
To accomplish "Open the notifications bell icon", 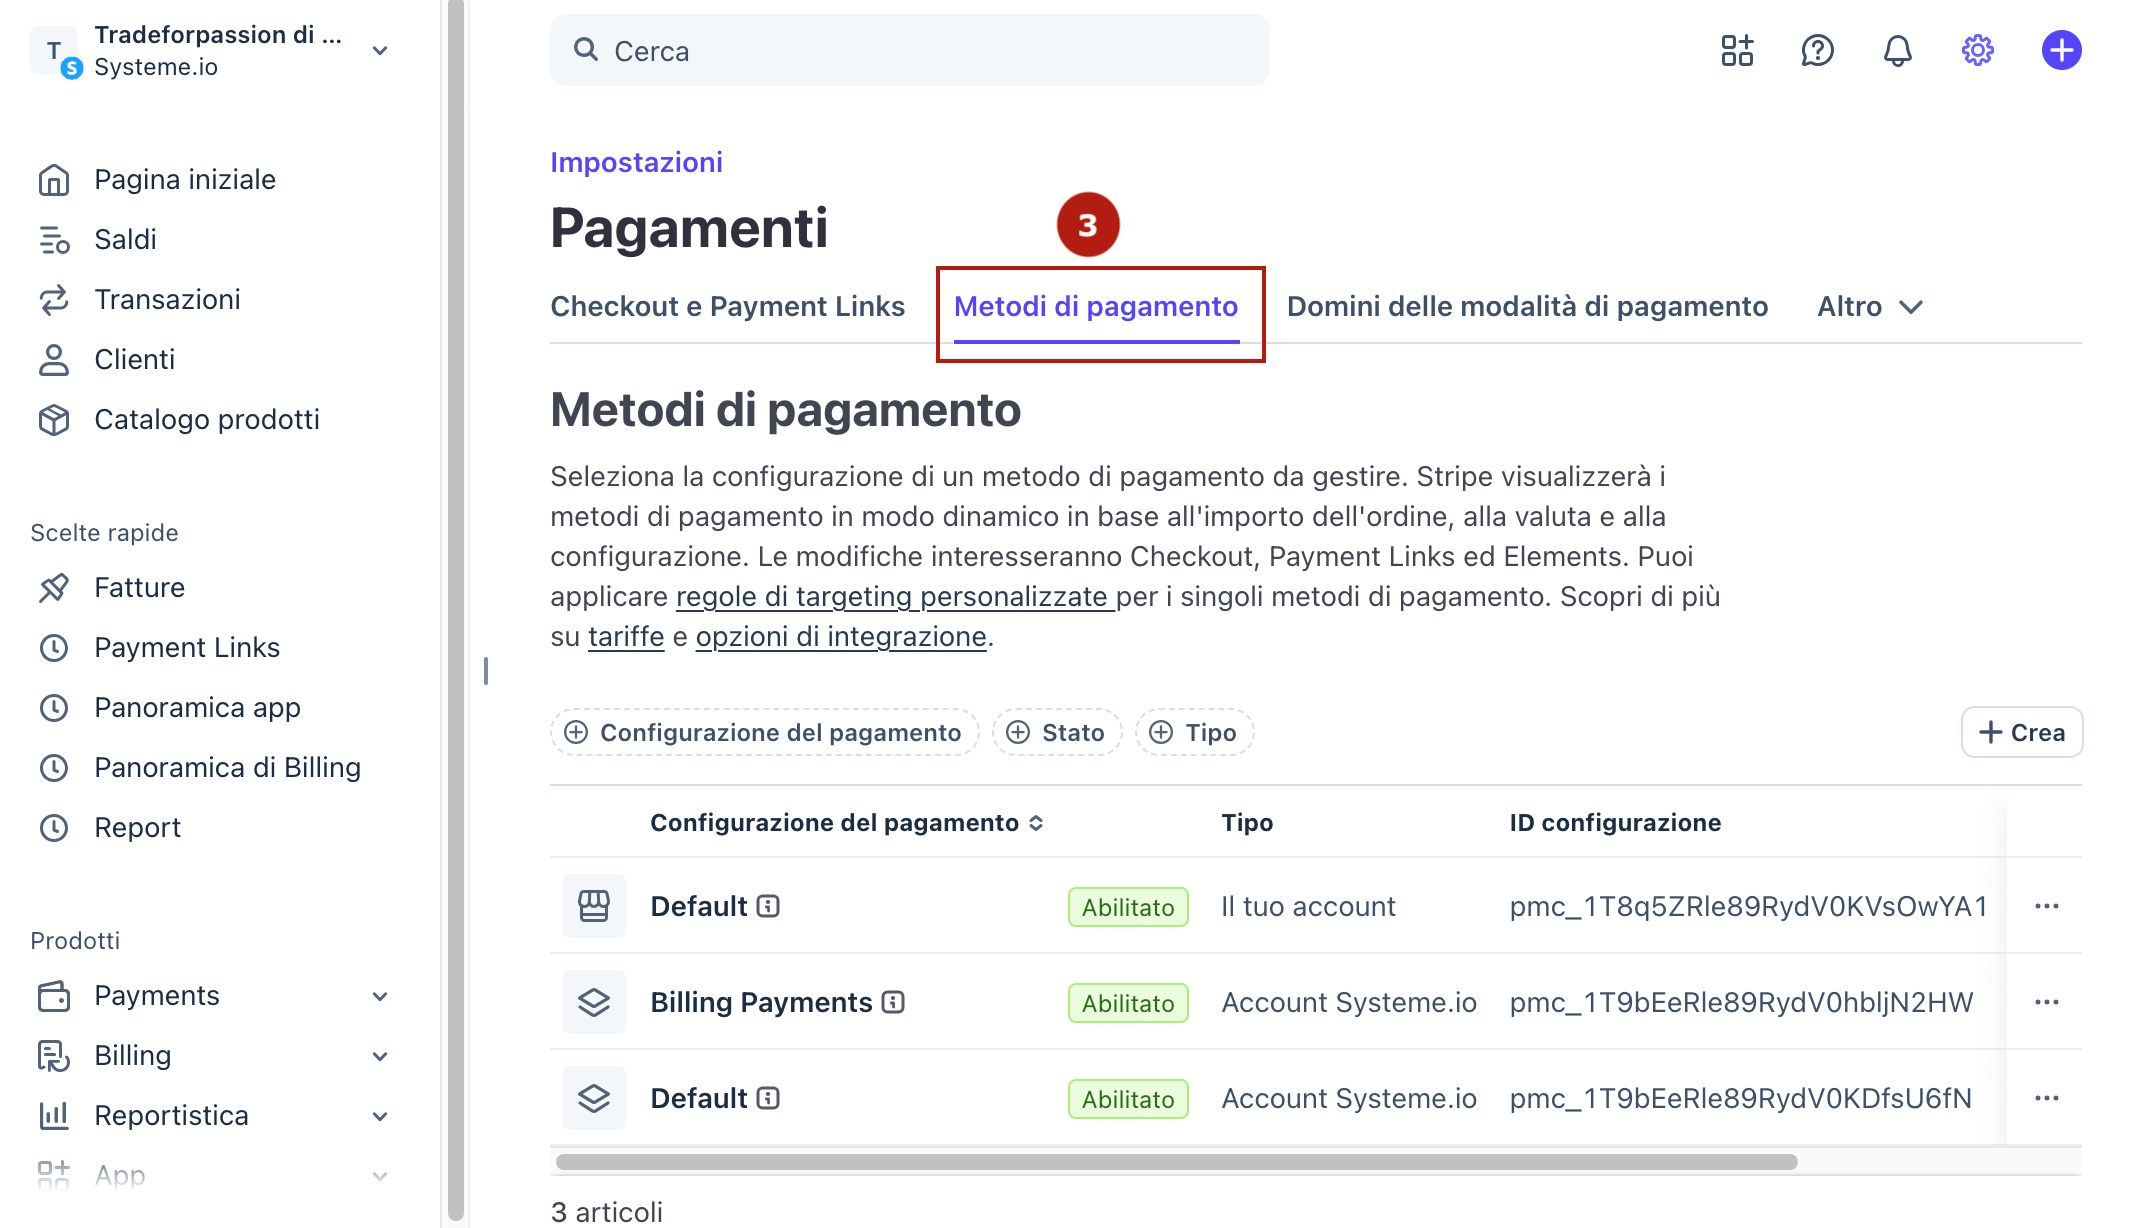I will coord(1898,50).
